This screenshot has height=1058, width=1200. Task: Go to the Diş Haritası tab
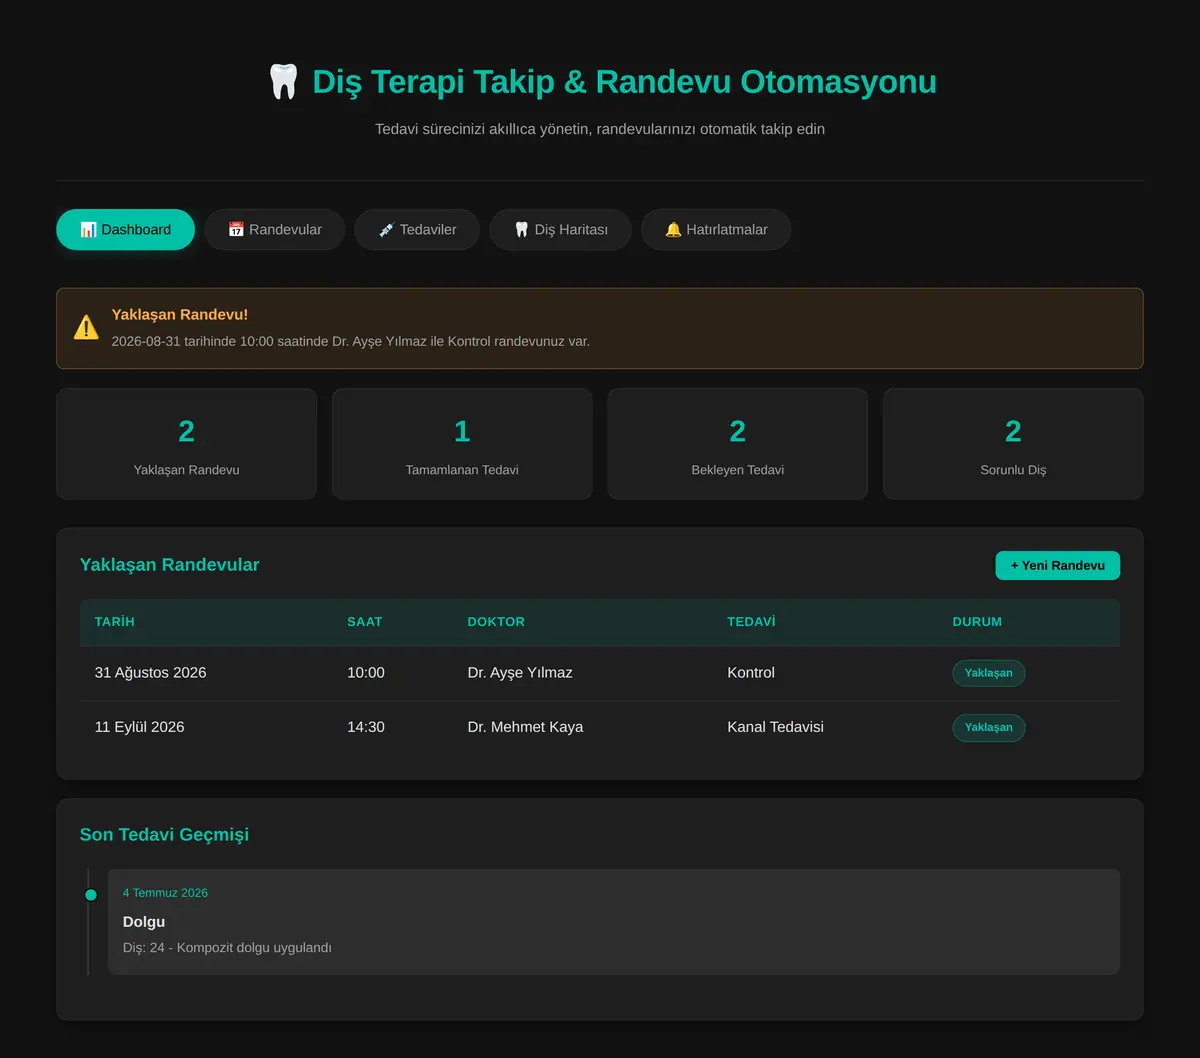click(560, 229)
